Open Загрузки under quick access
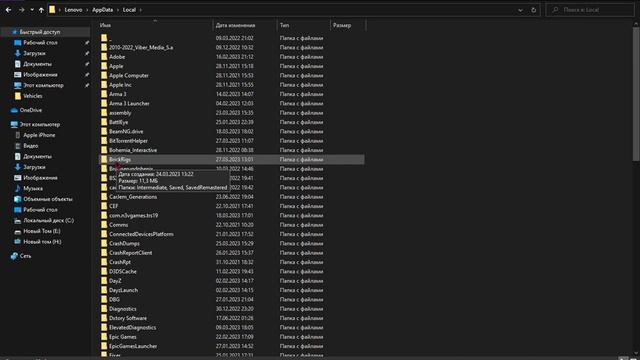 click(x=34, y=53)
